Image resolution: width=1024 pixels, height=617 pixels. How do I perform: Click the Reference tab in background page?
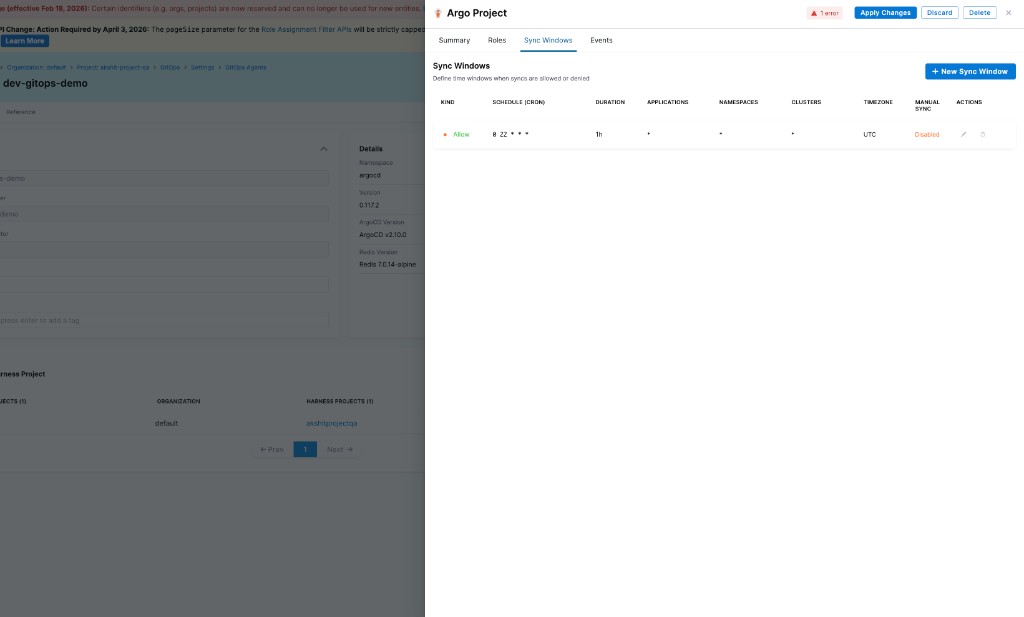coord(20,112)
